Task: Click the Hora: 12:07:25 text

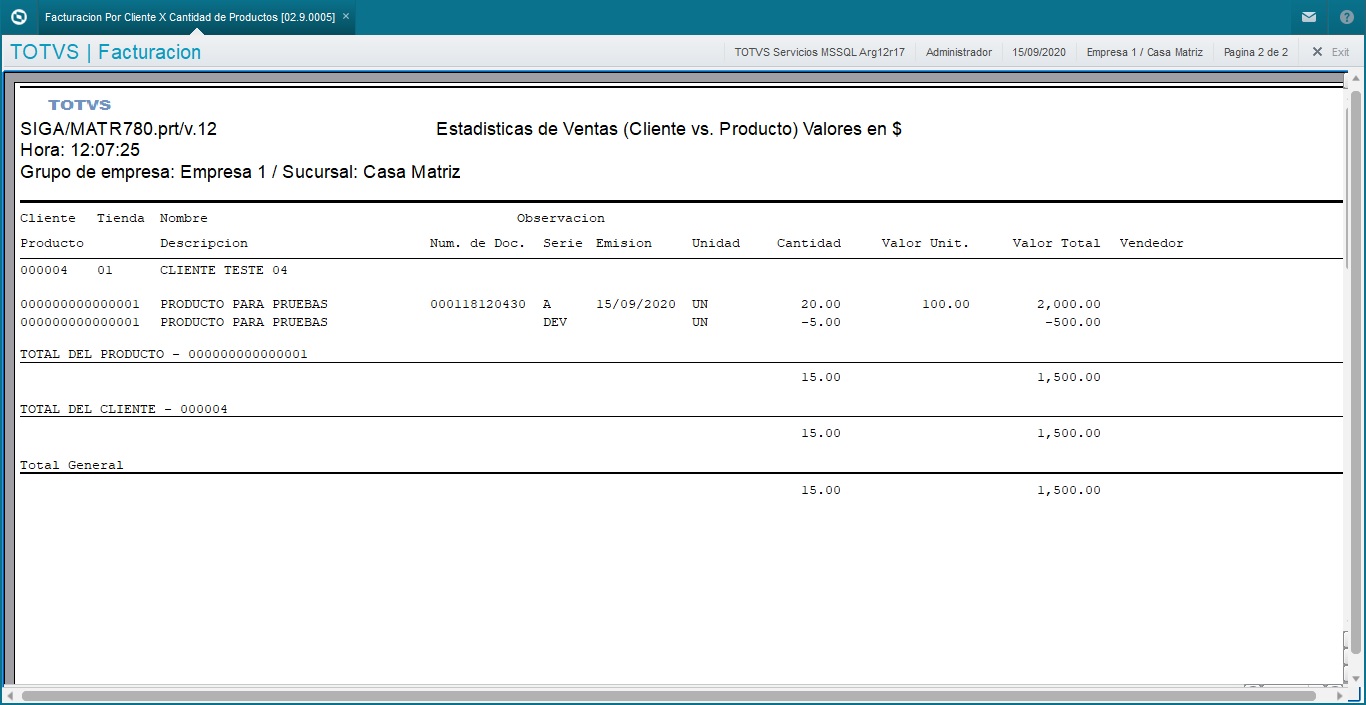Action: [x=80, y=150]
